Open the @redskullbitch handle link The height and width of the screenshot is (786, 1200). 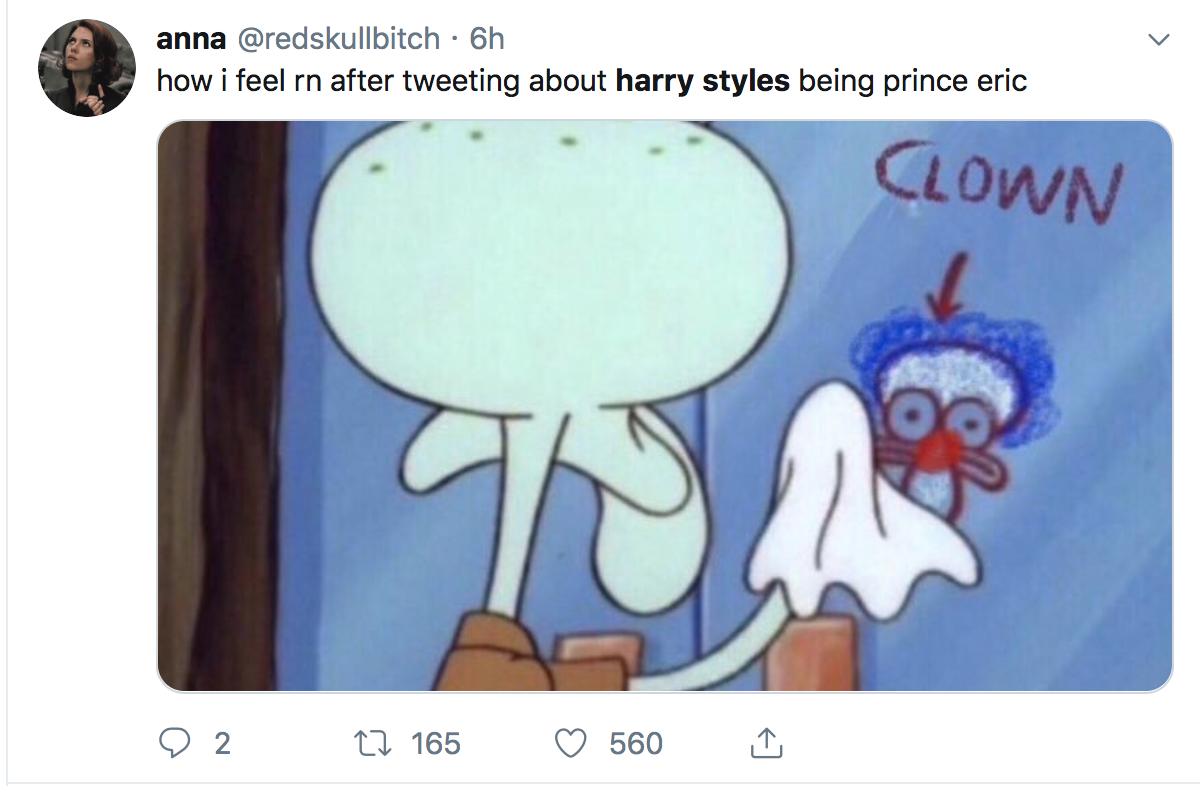pos(337,39)
